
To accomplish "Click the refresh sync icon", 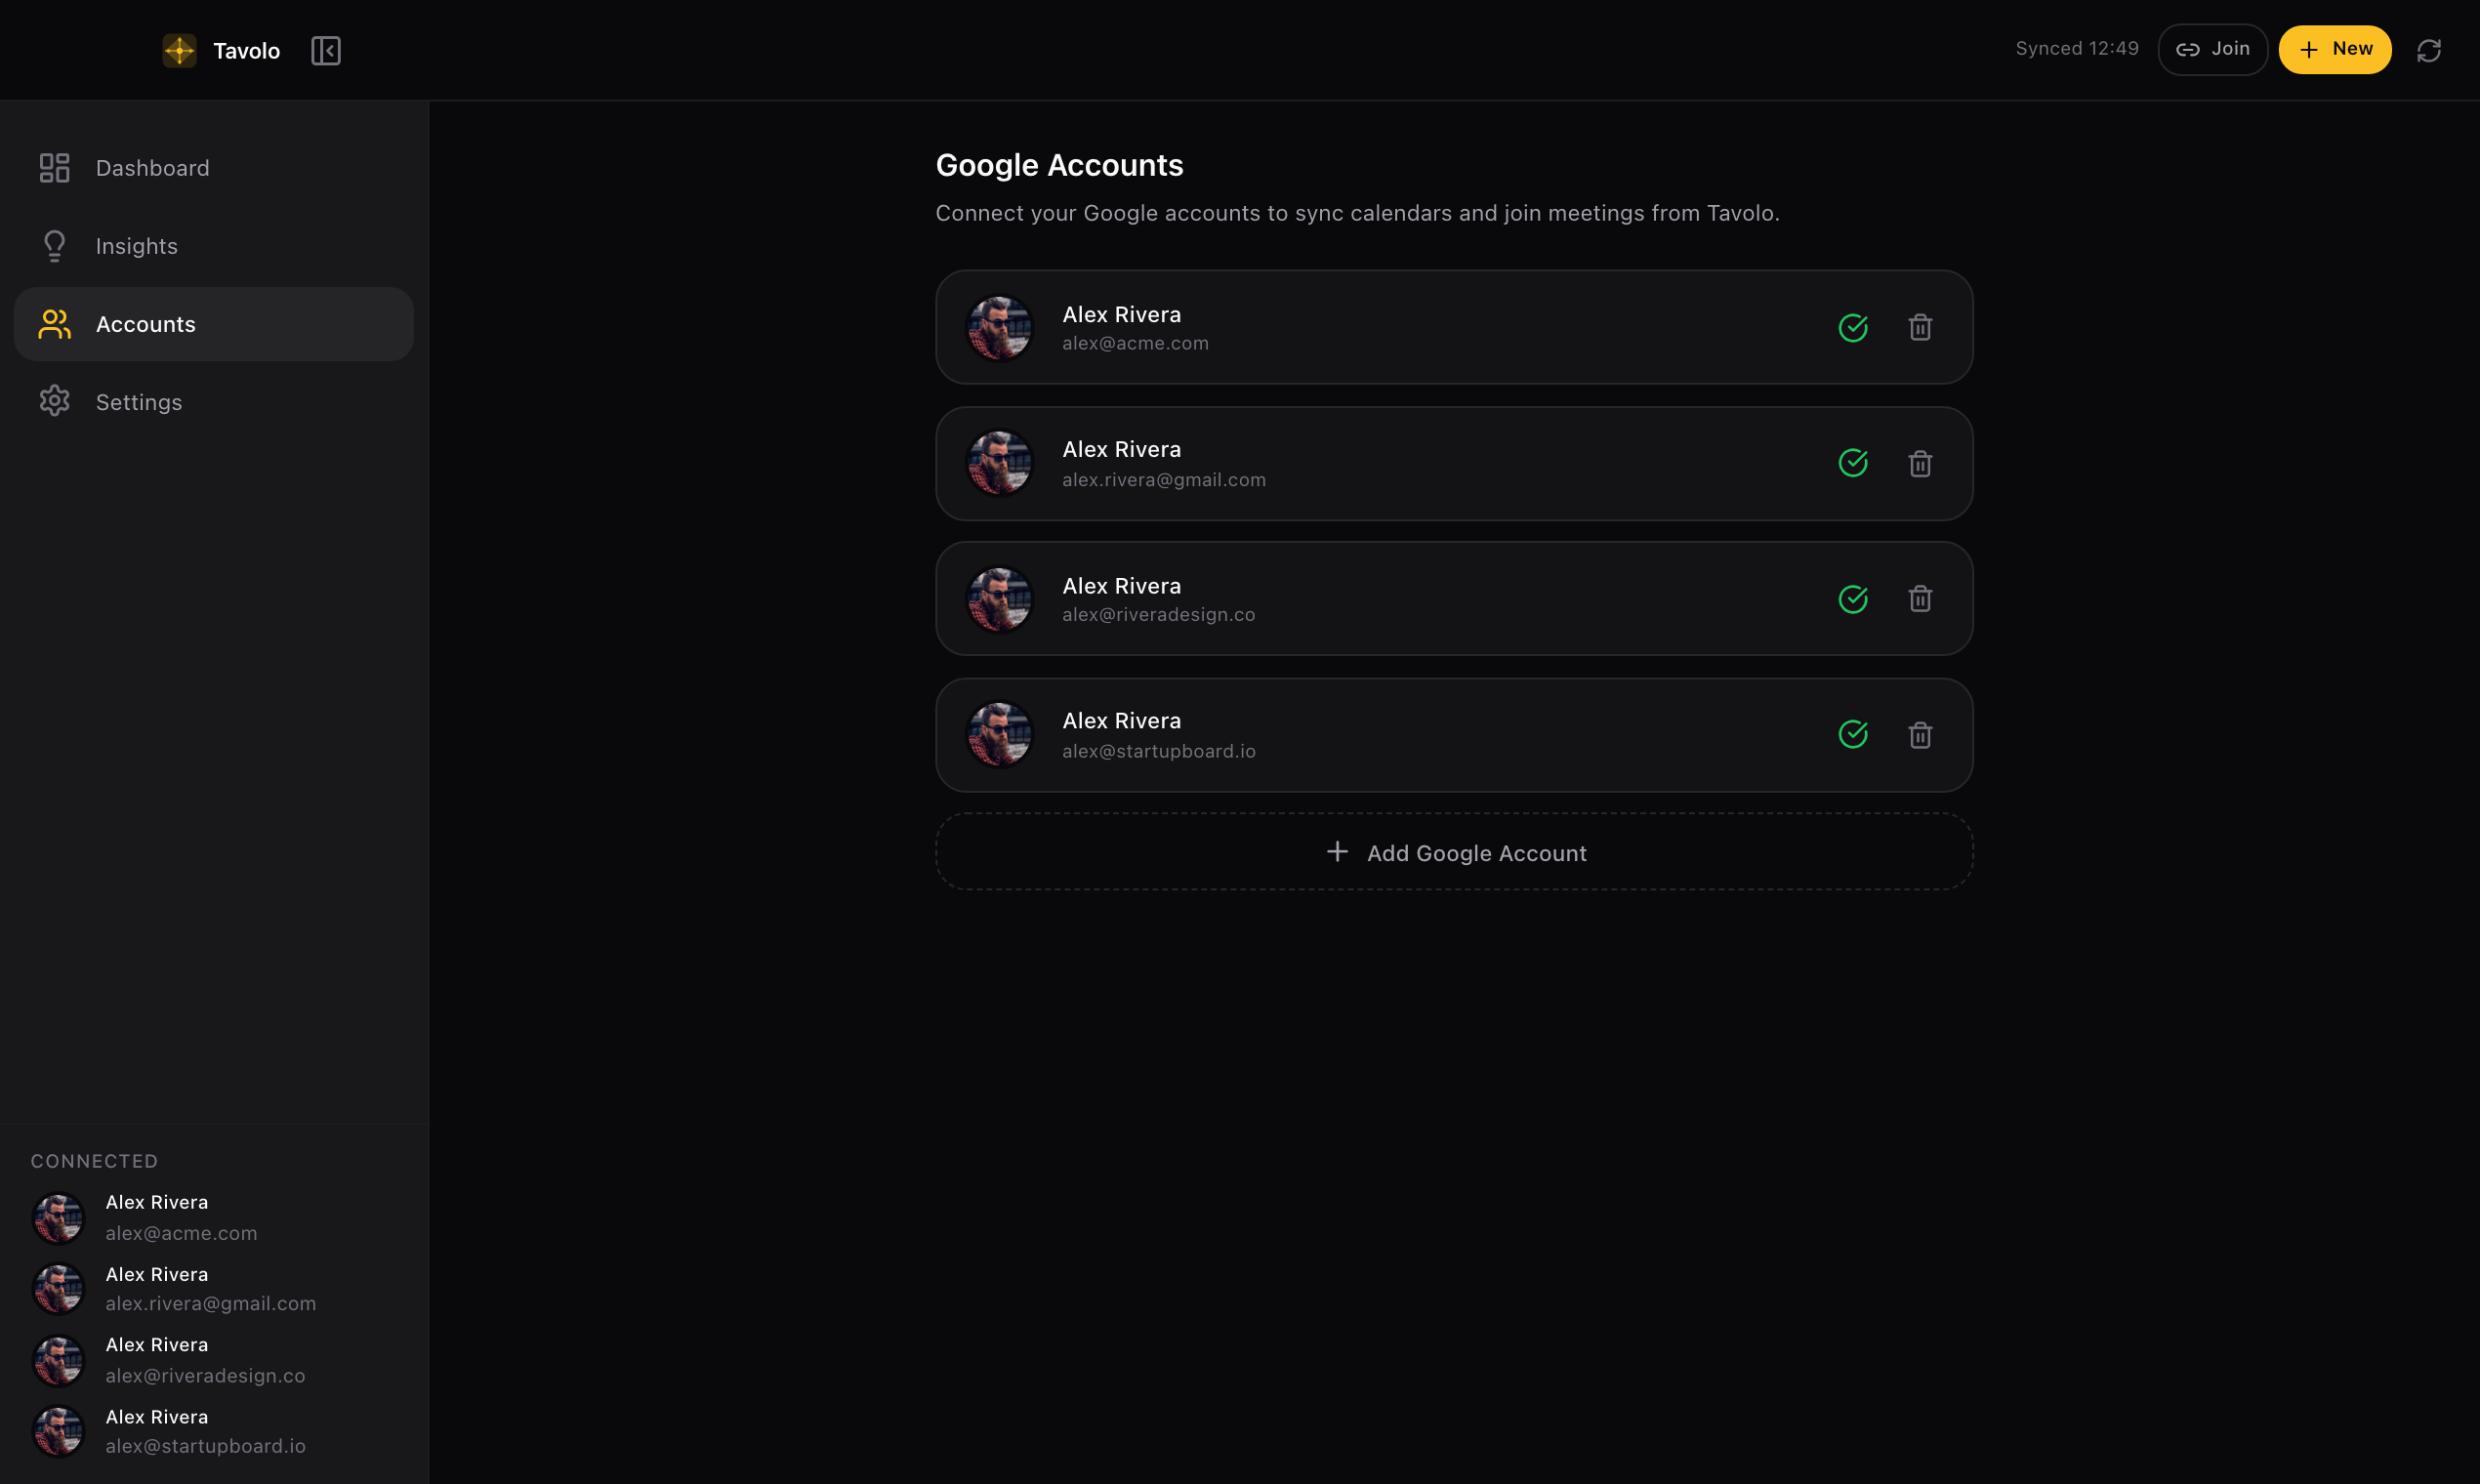I will tap(2428, 50).
